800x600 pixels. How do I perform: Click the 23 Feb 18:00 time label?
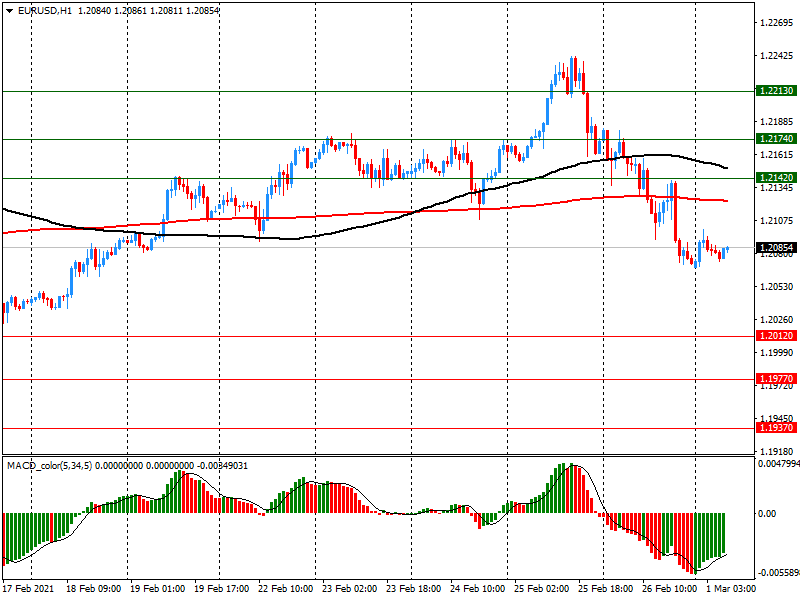(414, 589)
